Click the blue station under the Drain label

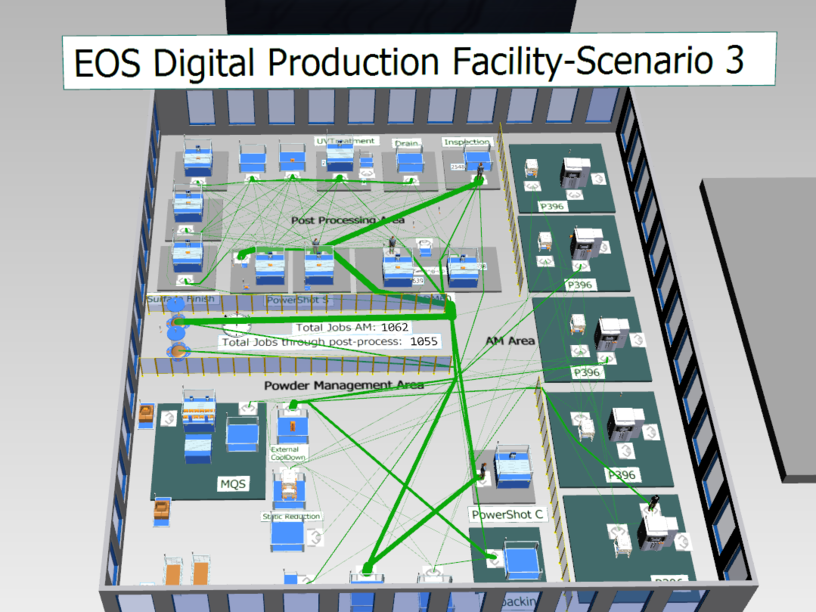click(410, 160)
